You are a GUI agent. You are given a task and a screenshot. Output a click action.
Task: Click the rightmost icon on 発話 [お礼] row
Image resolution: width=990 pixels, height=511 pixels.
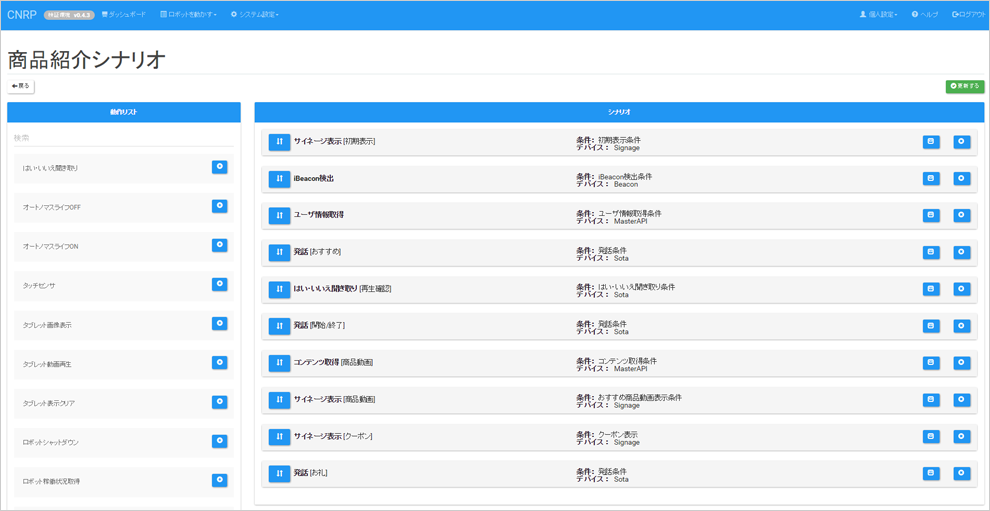962,473
